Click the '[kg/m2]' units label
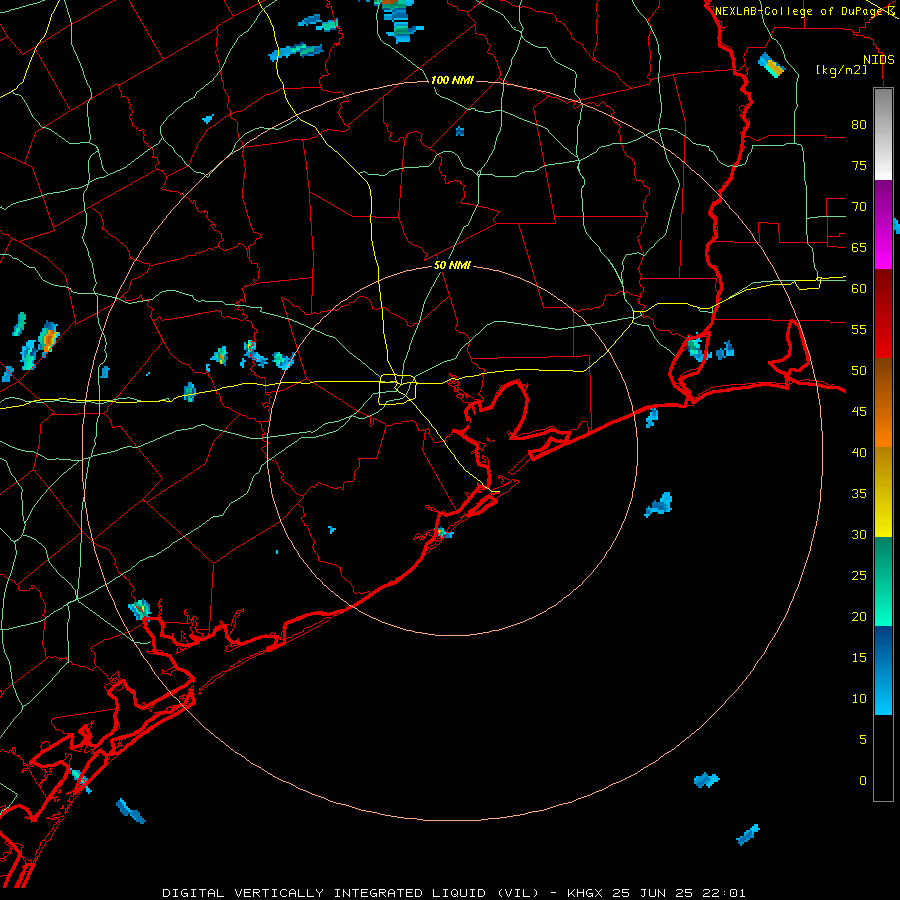The width and height of the screenshot is (900, 900). [841, 70]
